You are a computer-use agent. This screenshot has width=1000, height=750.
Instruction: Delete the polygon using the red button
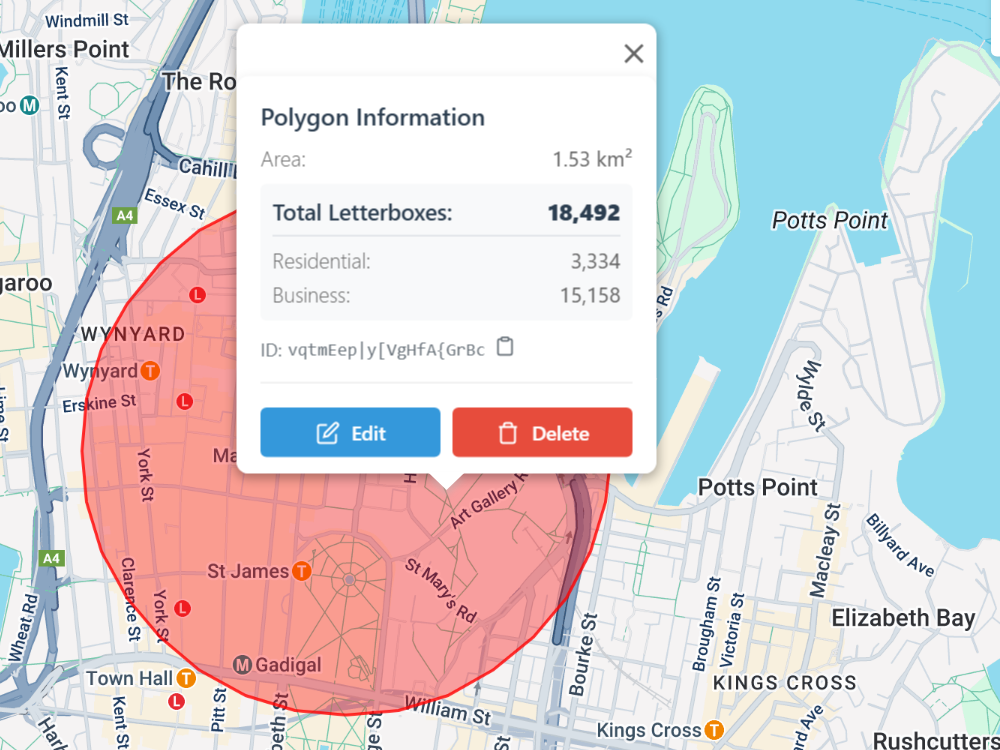(x=542, y=433)
